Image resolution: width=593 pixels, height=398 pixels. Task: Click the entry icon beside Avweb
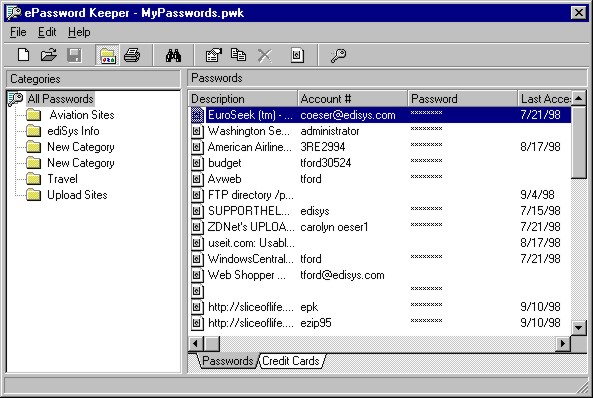click(x=197, y=179)
